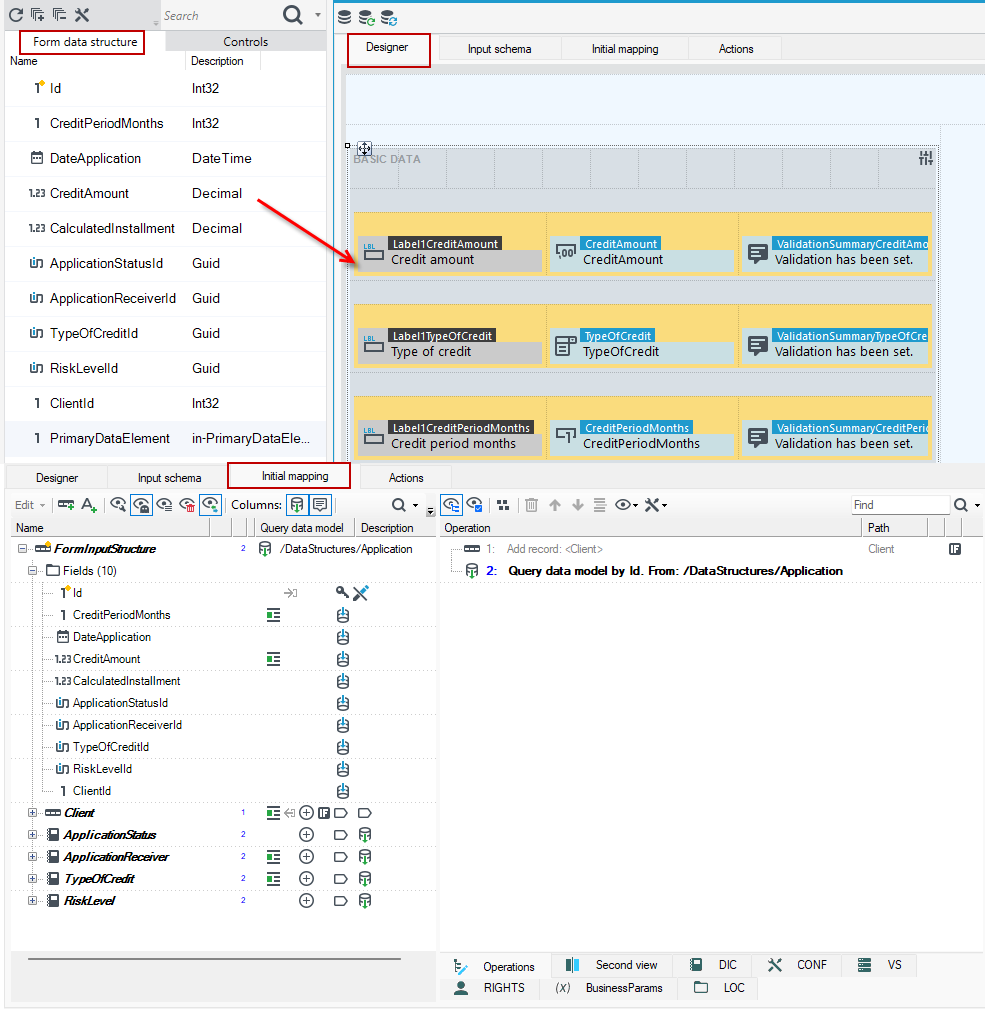Click the refresh icon above Form data structure
This screenshot has height=1010, width=985.
tap(15, 15)
